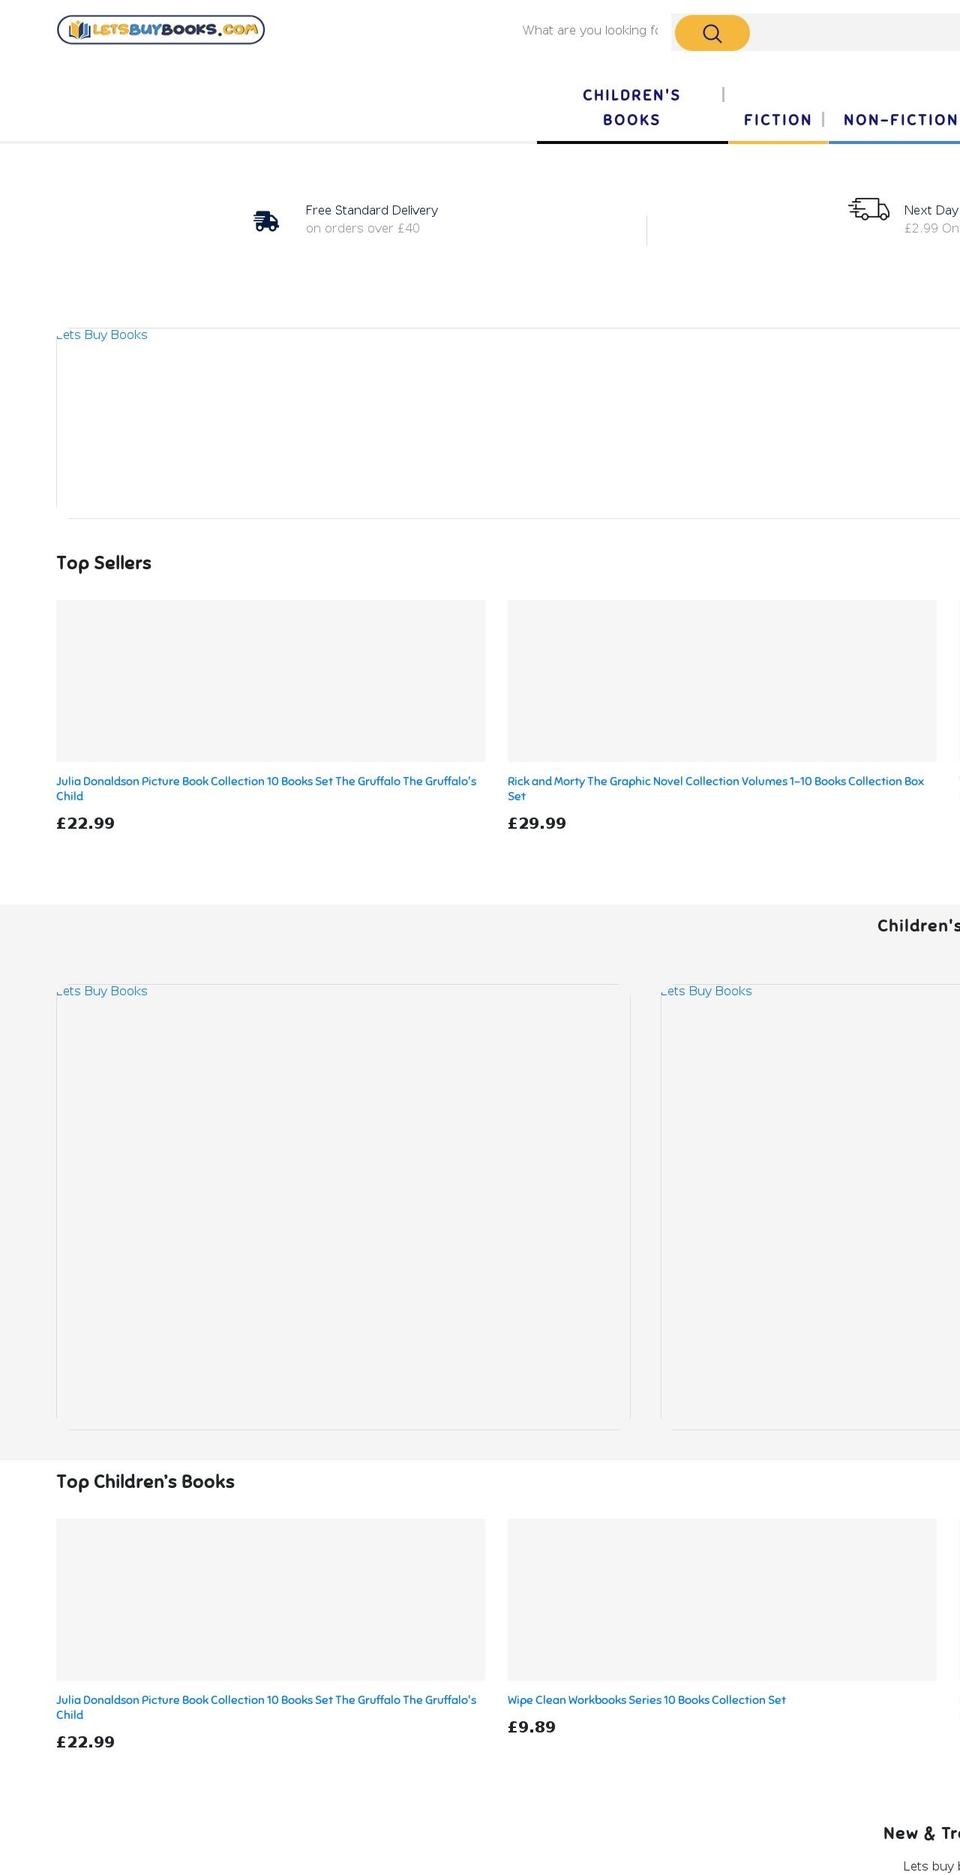
Task: Open the large left Lets Buy Books children's banner
Action: (x=343, y=1207)
